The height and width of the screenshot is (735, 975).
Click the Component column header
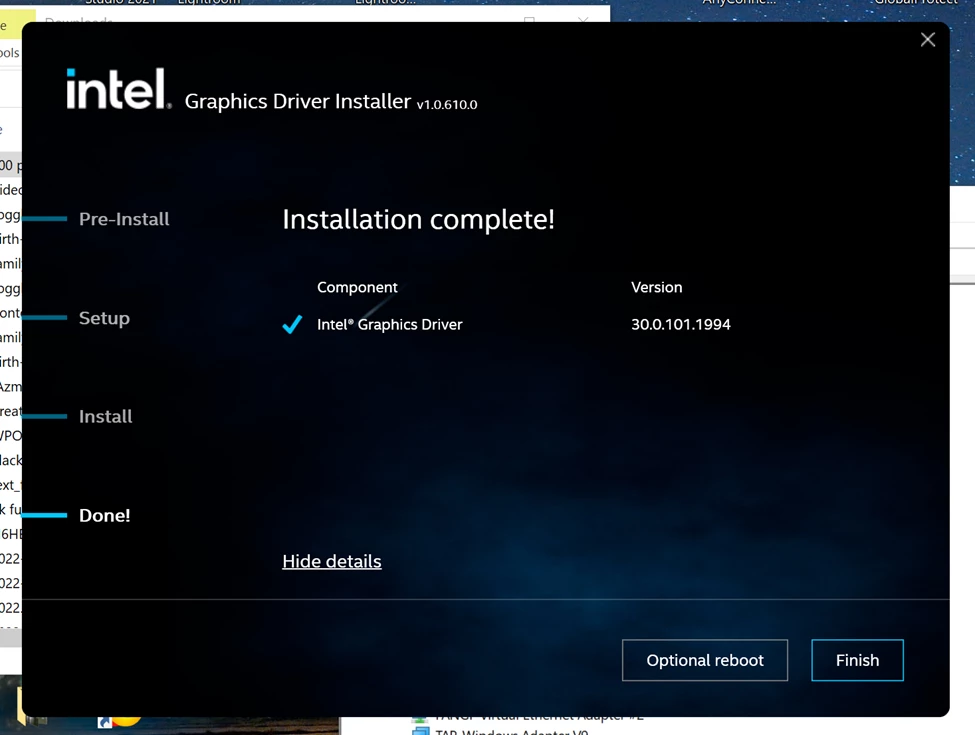point(357,287)
